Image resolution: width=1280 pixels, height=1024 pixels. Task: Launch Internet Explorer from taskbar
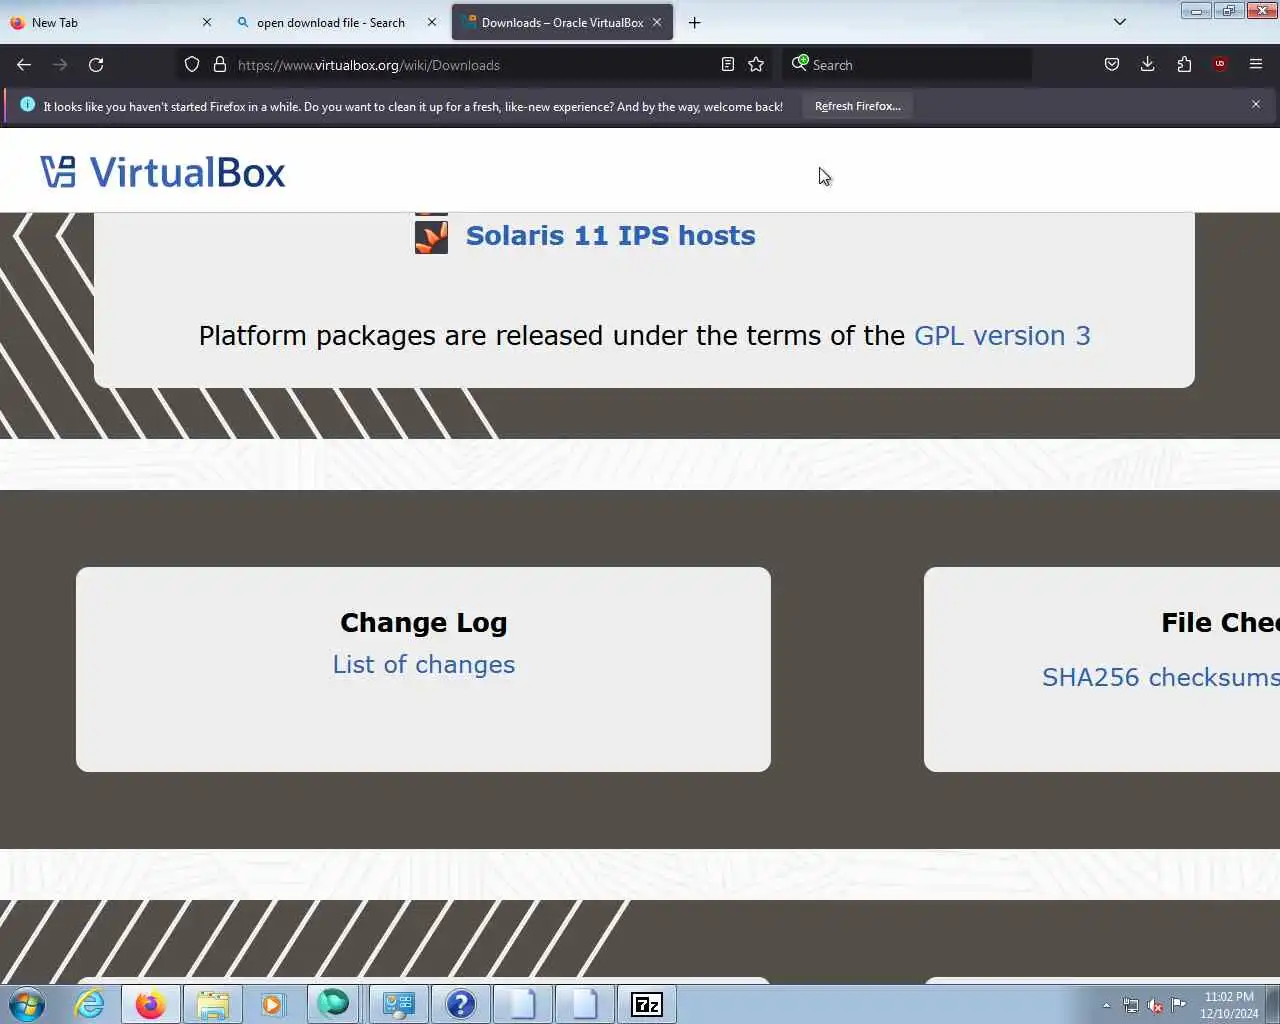(90, 1004)
